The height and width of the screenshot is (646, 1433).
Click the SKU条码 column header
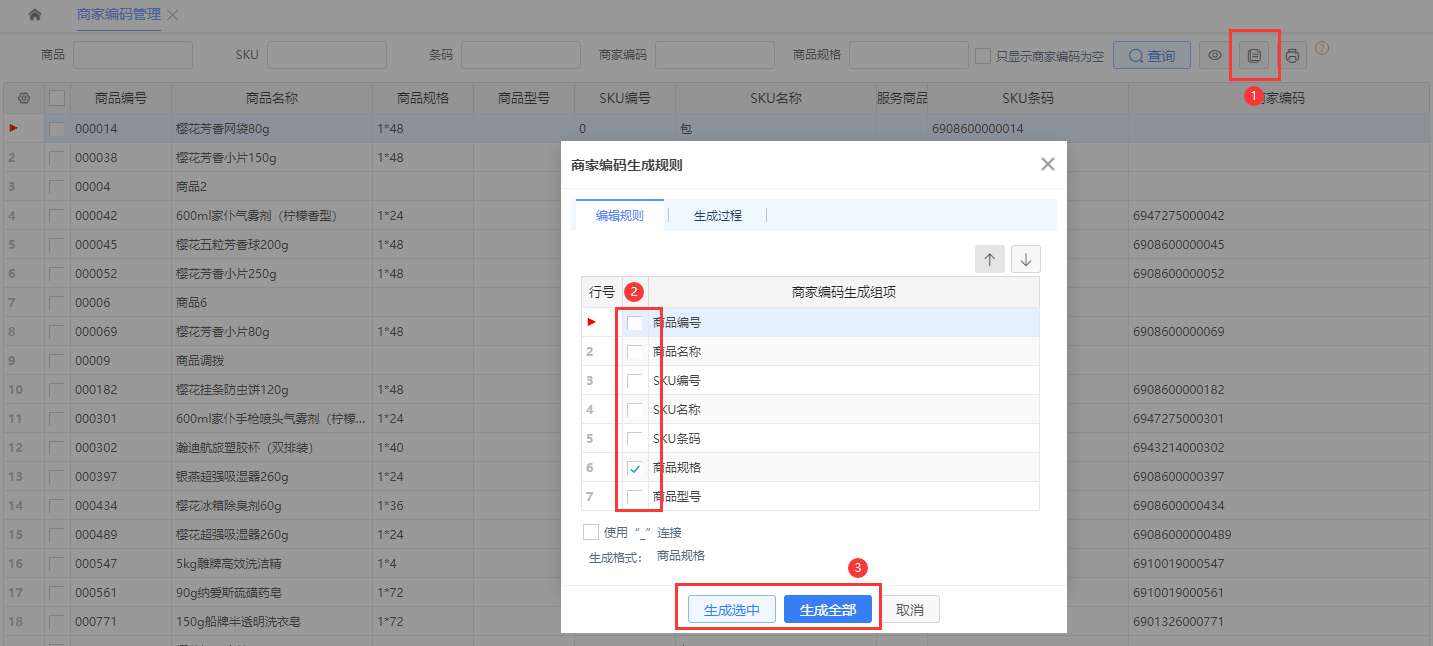tap(1028, 98)
